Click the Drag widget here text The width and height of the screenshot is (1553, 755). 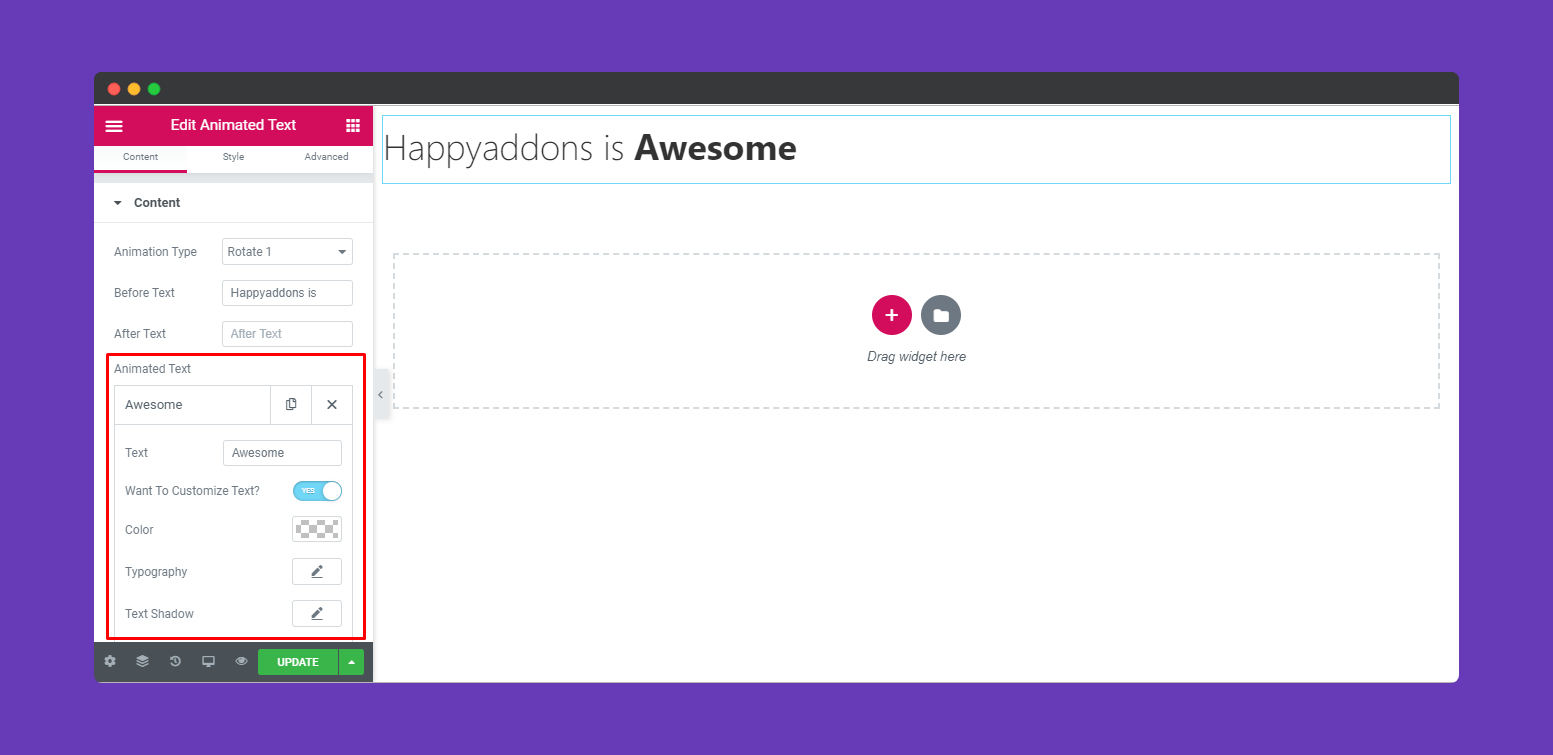tap(916, 357)
